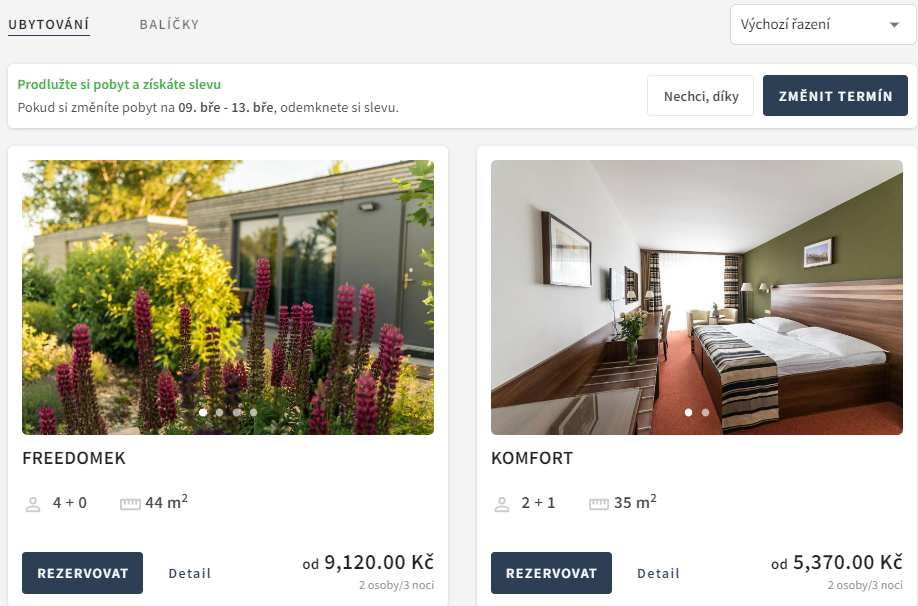The image size is (918, 606).
Task: Click the person occupancy icon under KOMFORT
Action: pos(502,504)
